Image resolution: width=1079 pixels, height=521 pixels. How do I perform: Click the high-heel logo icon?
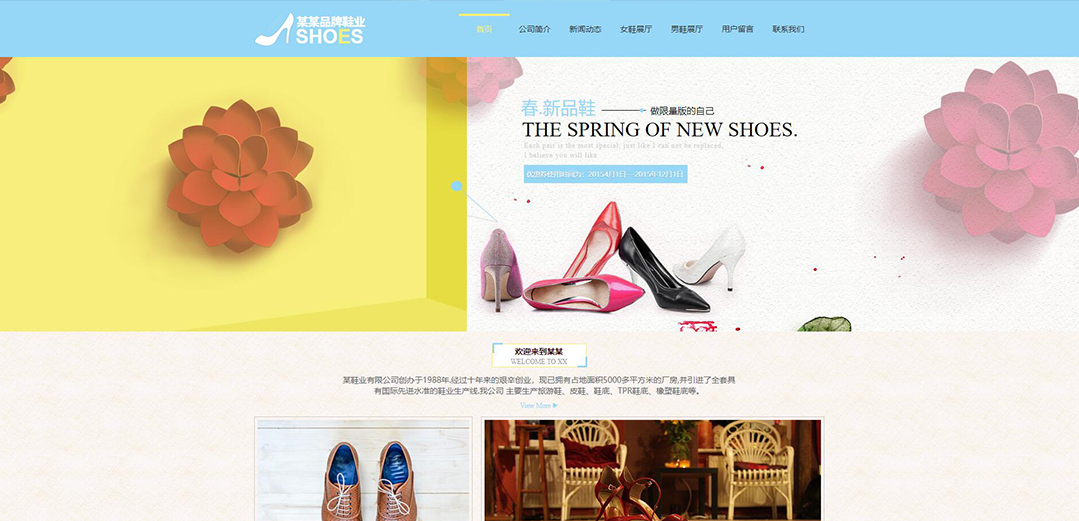pos(274,30)
